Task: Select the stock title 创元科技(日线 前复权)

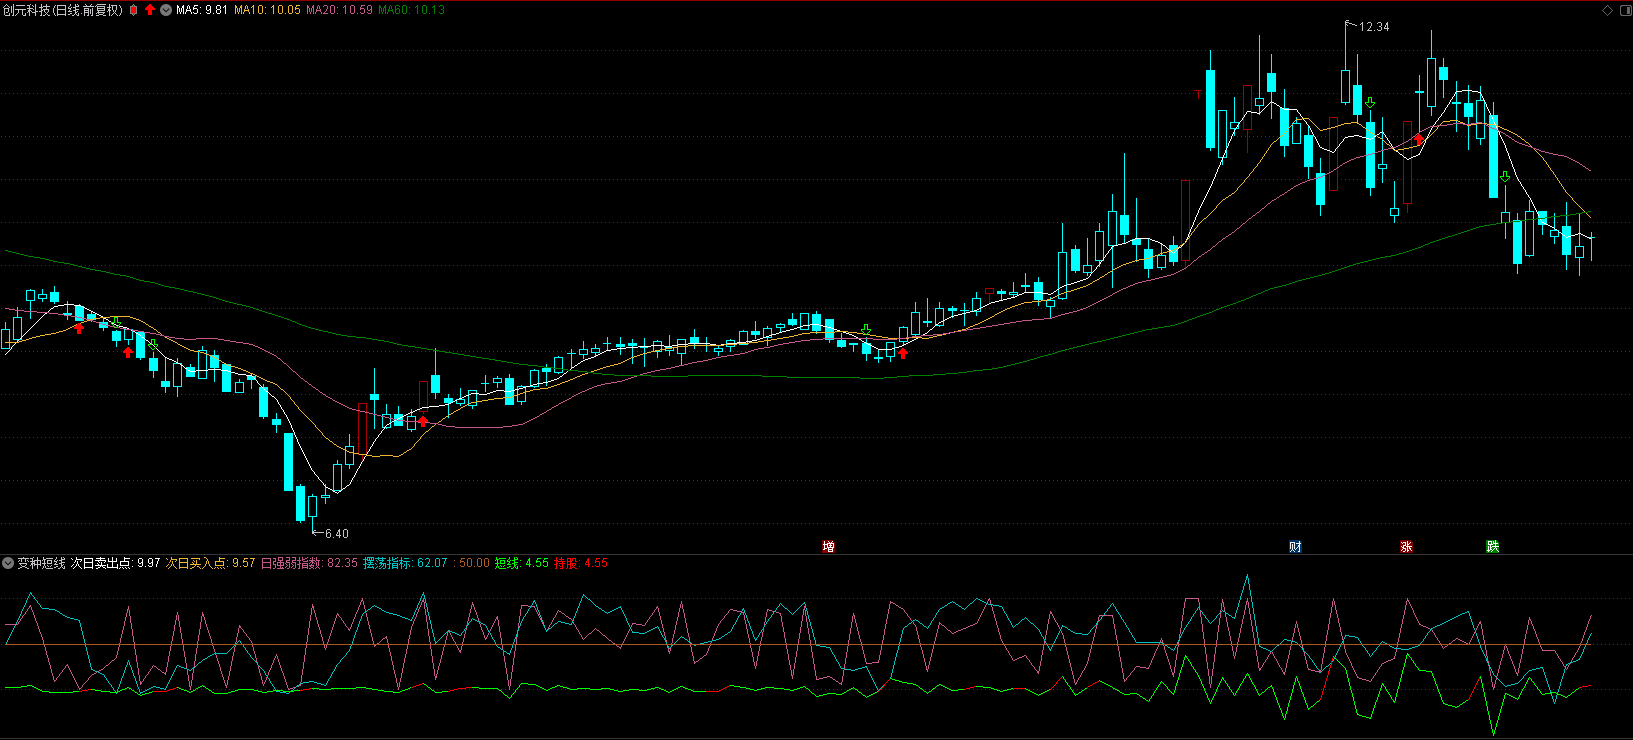Action: 63,10
